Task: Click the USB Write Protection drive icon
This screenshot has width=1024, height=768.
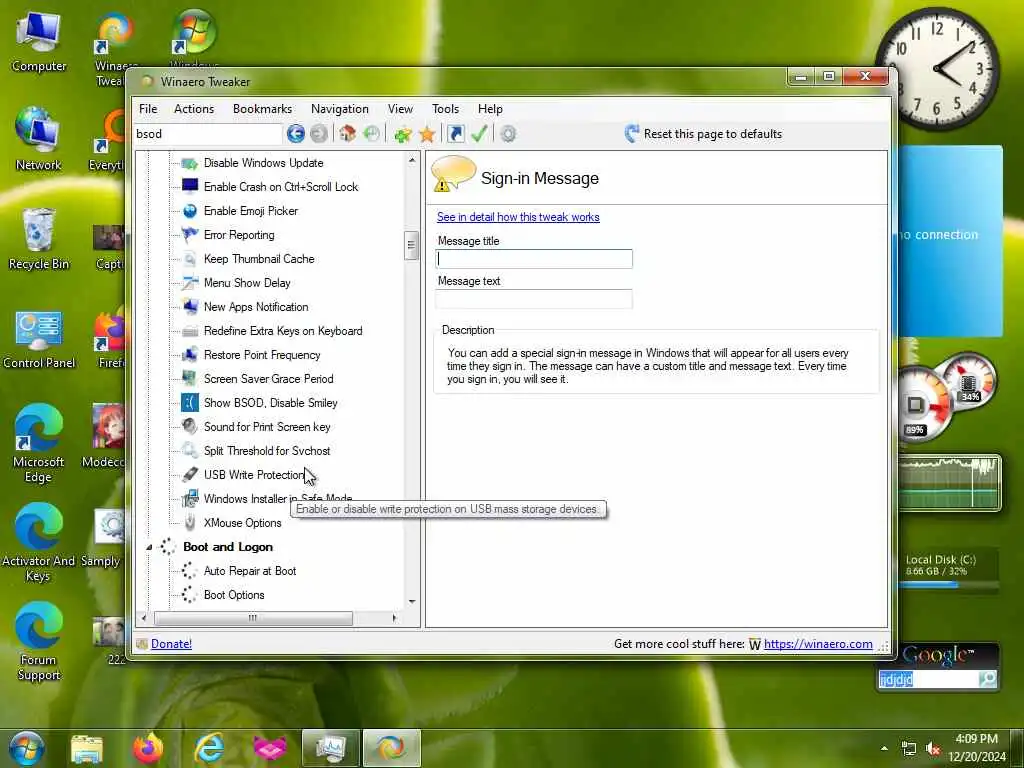Action: click(190, 475)
